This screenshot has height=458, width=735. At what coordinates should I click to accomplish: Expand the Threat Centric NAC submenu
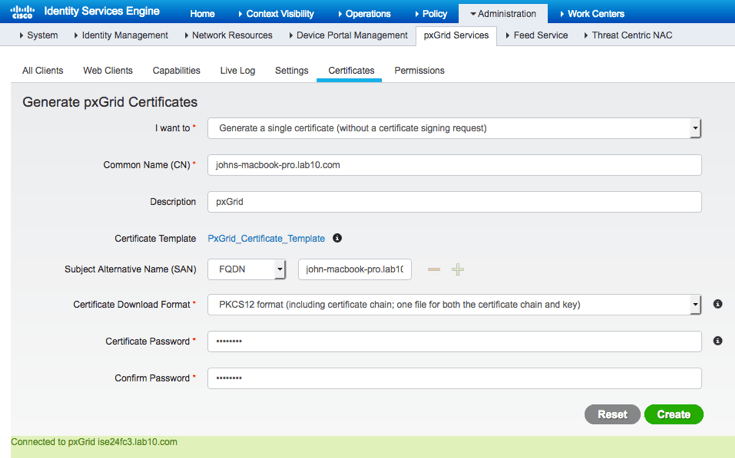tap(628, 35)
